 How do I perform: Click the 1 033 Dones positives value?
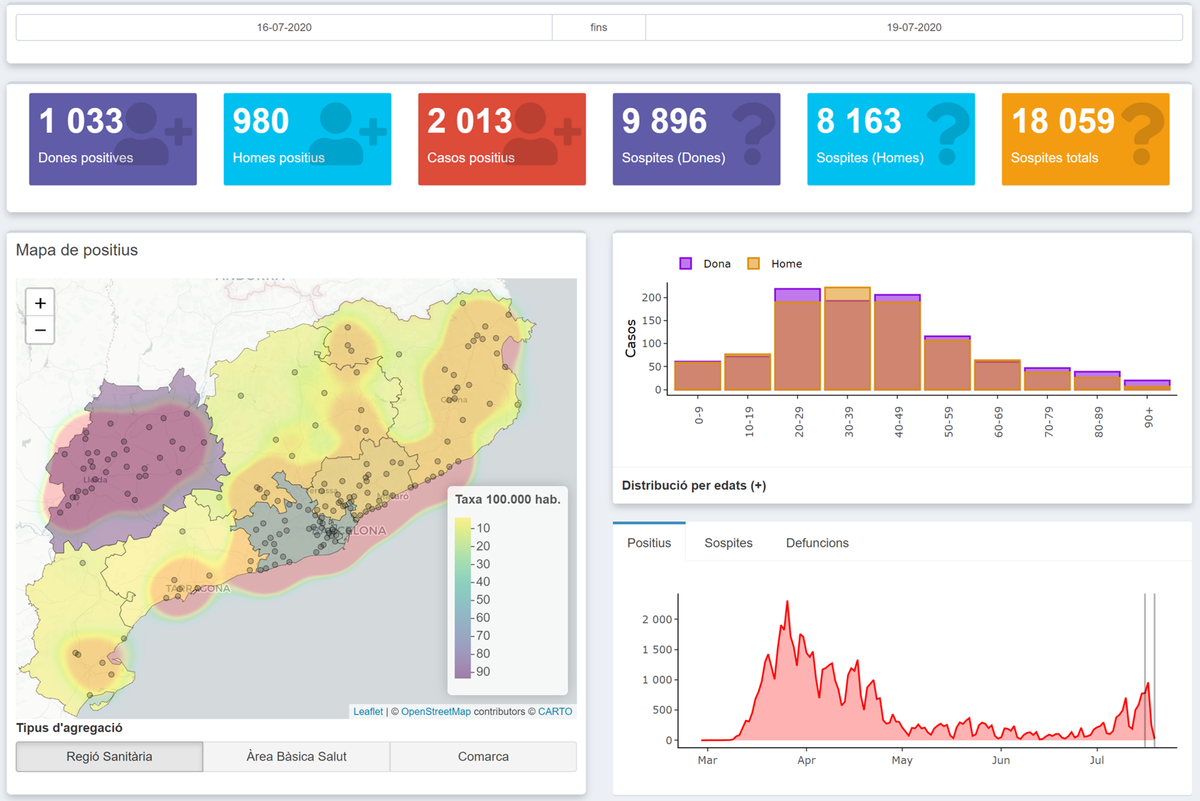tap(81, 121)
